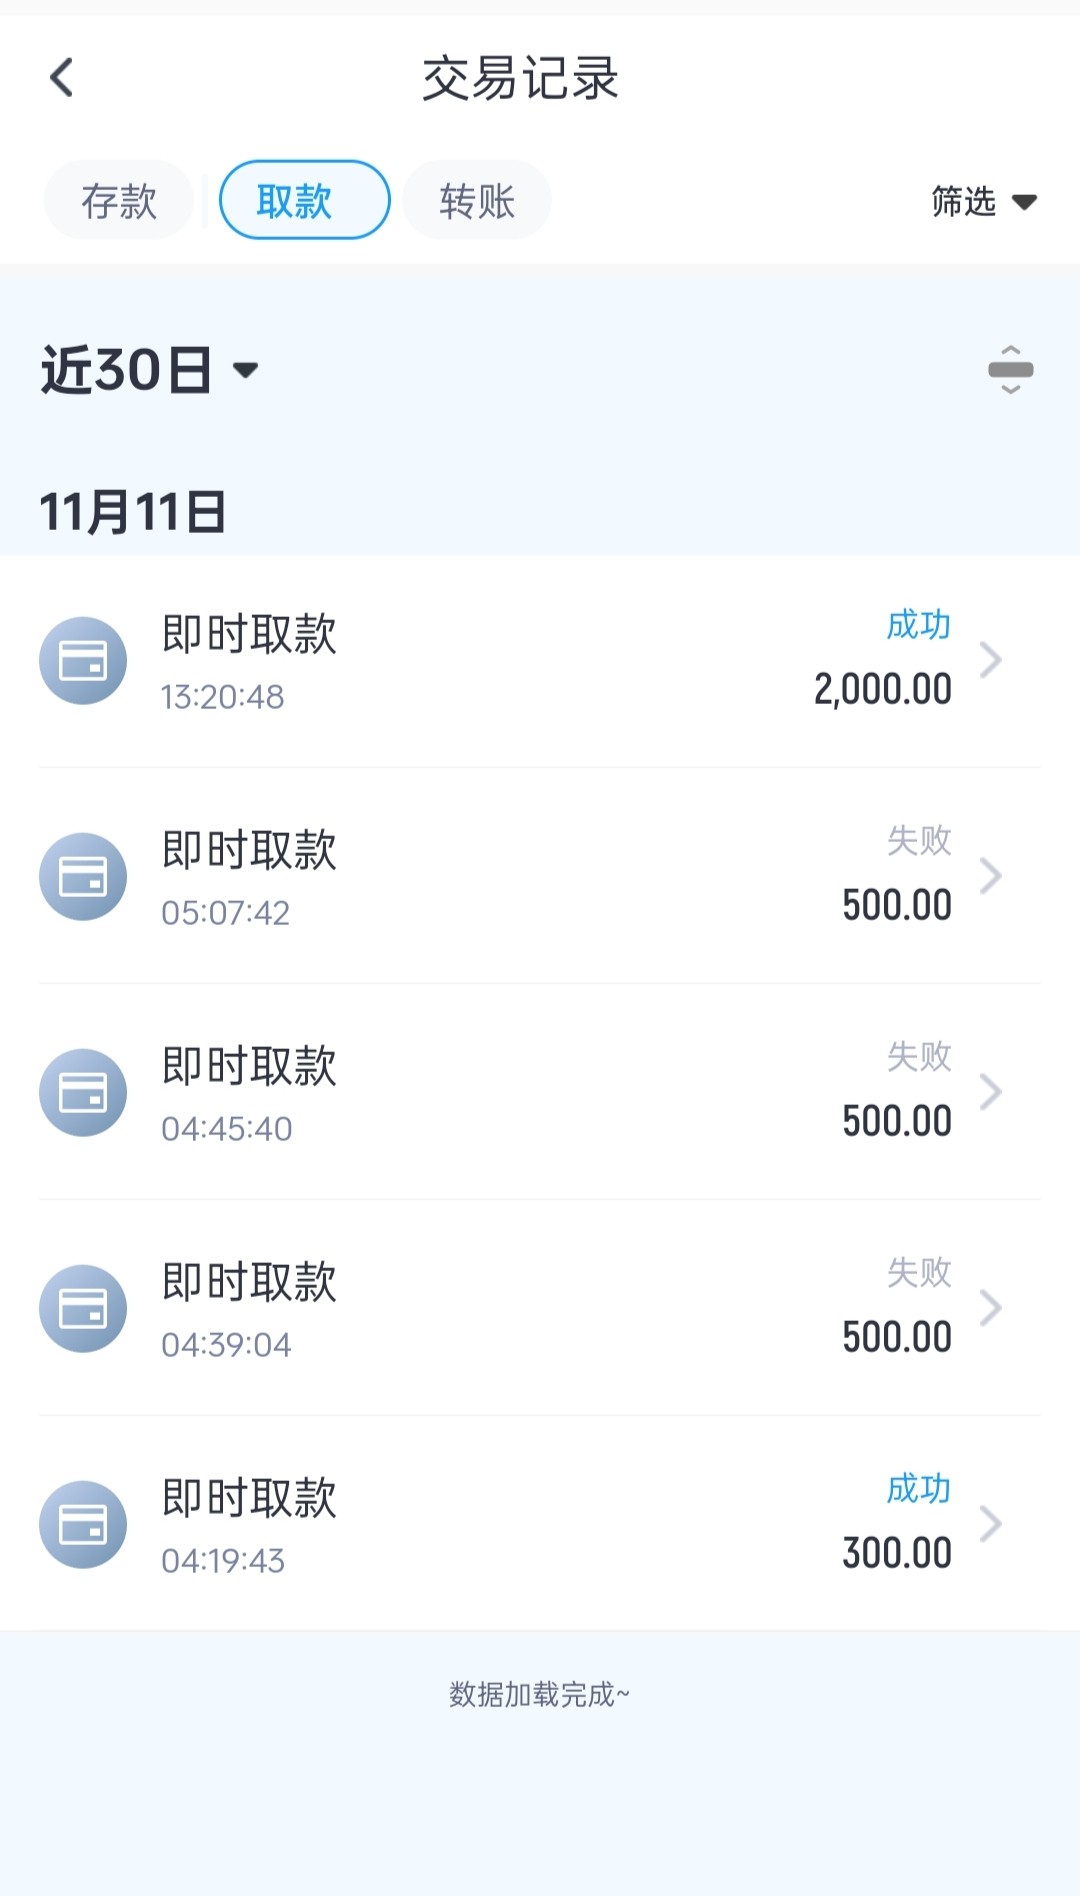
Task: Tap the 11月11日 date header
Action: 133,512
